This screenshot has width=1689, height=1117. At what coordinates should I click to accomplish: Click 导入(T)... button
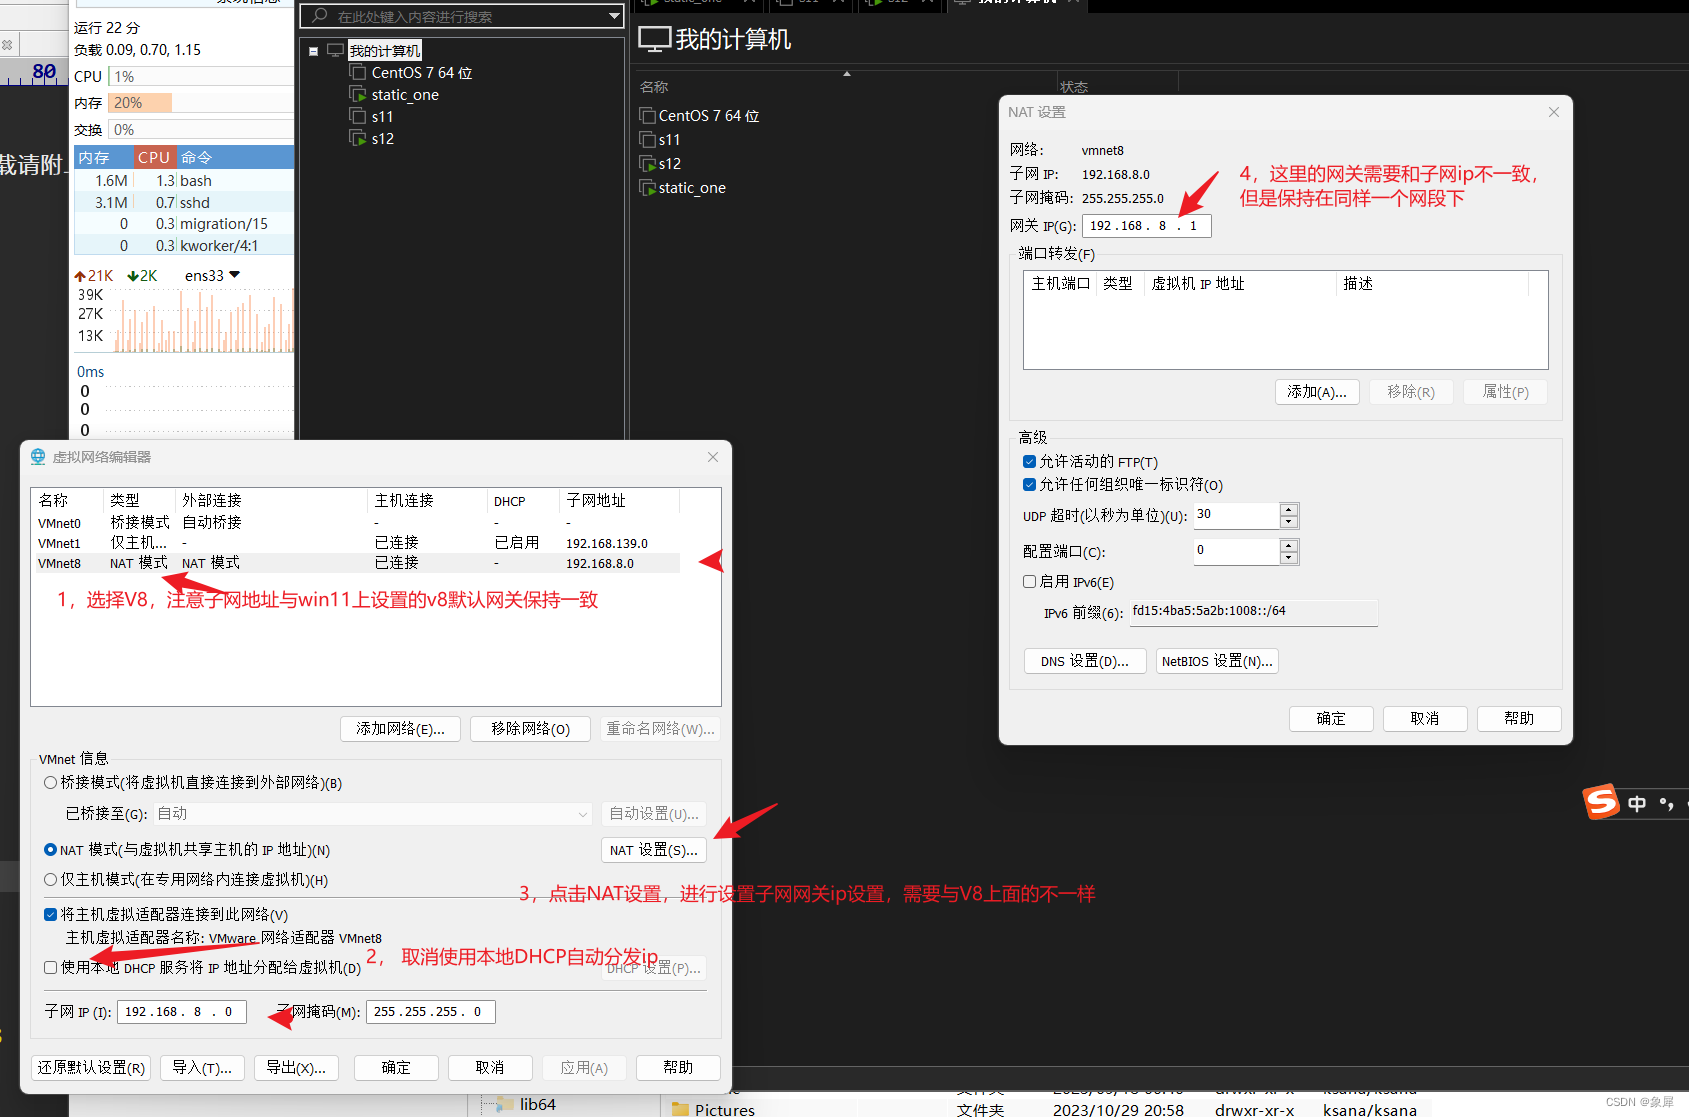[x=202, y=1068]
